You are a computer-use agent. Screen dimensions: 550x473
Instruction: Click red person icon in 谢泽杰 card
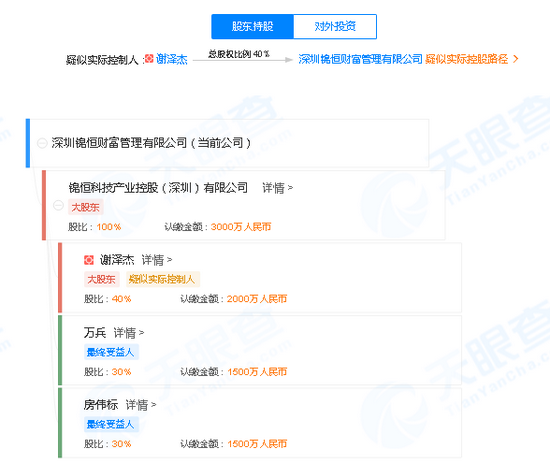pos(89,260)
